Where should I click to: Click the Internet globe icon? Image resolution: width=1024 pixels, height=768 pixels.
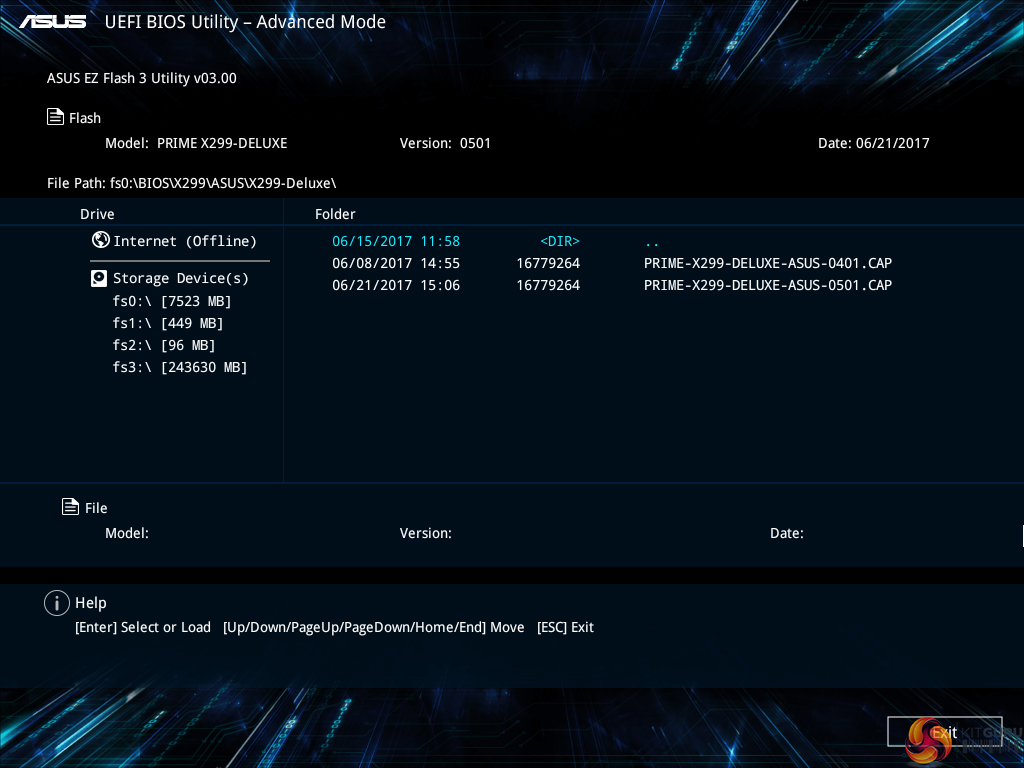100,240
